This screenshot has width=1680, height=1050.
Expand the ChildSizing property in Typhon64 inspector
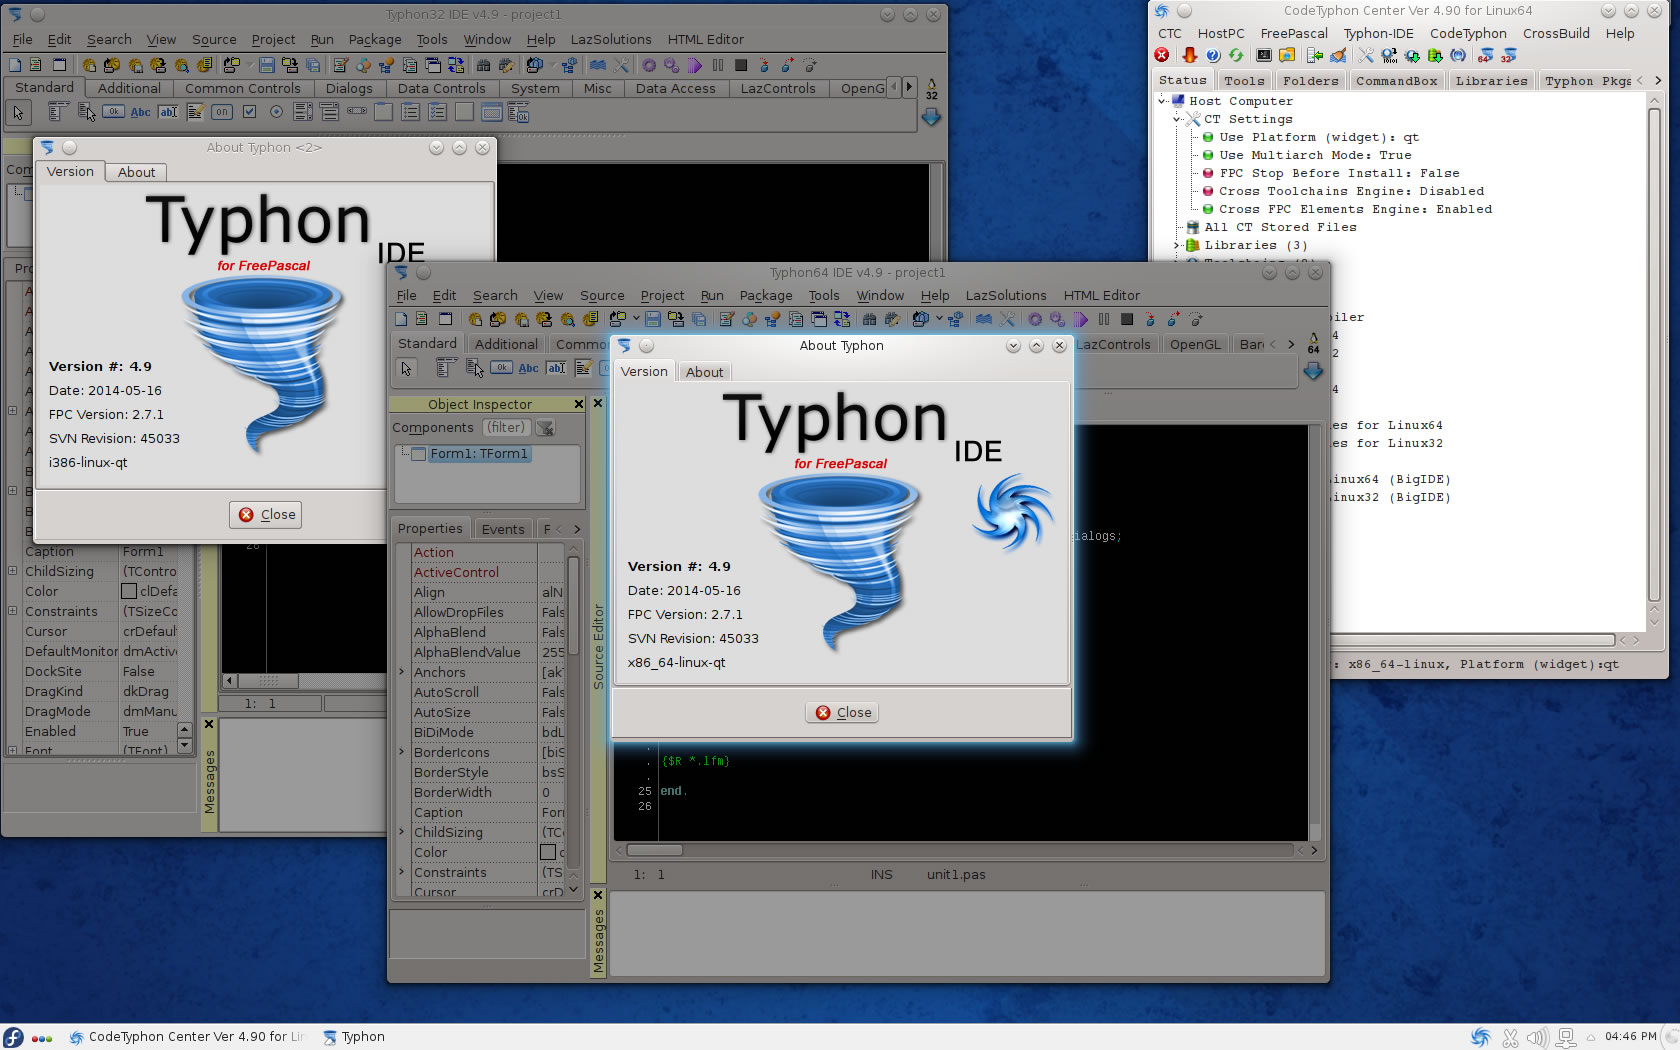pyautogui.click(x=402, y=832)
